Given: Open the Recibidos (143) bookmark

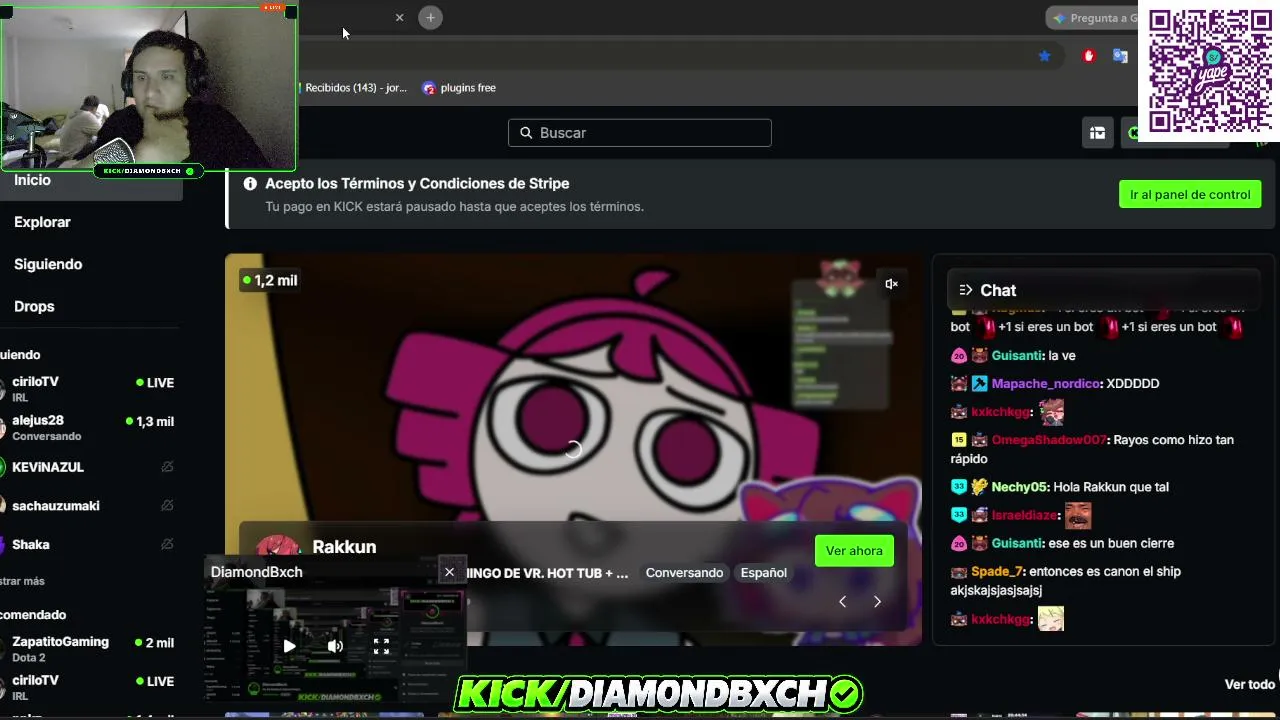Looking at the screenshot, I should pyautogui.click(x=353, y=88).
